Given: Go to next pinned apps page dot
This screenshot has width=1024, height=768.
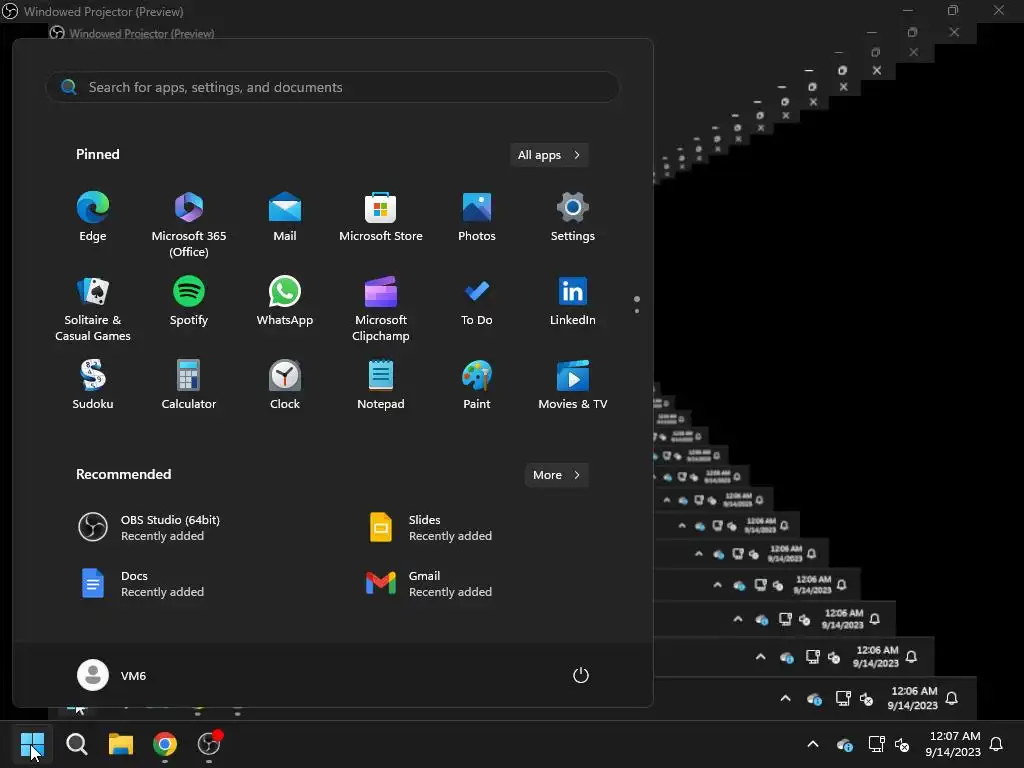Looking at the screenshot, I should click(637, 311).
